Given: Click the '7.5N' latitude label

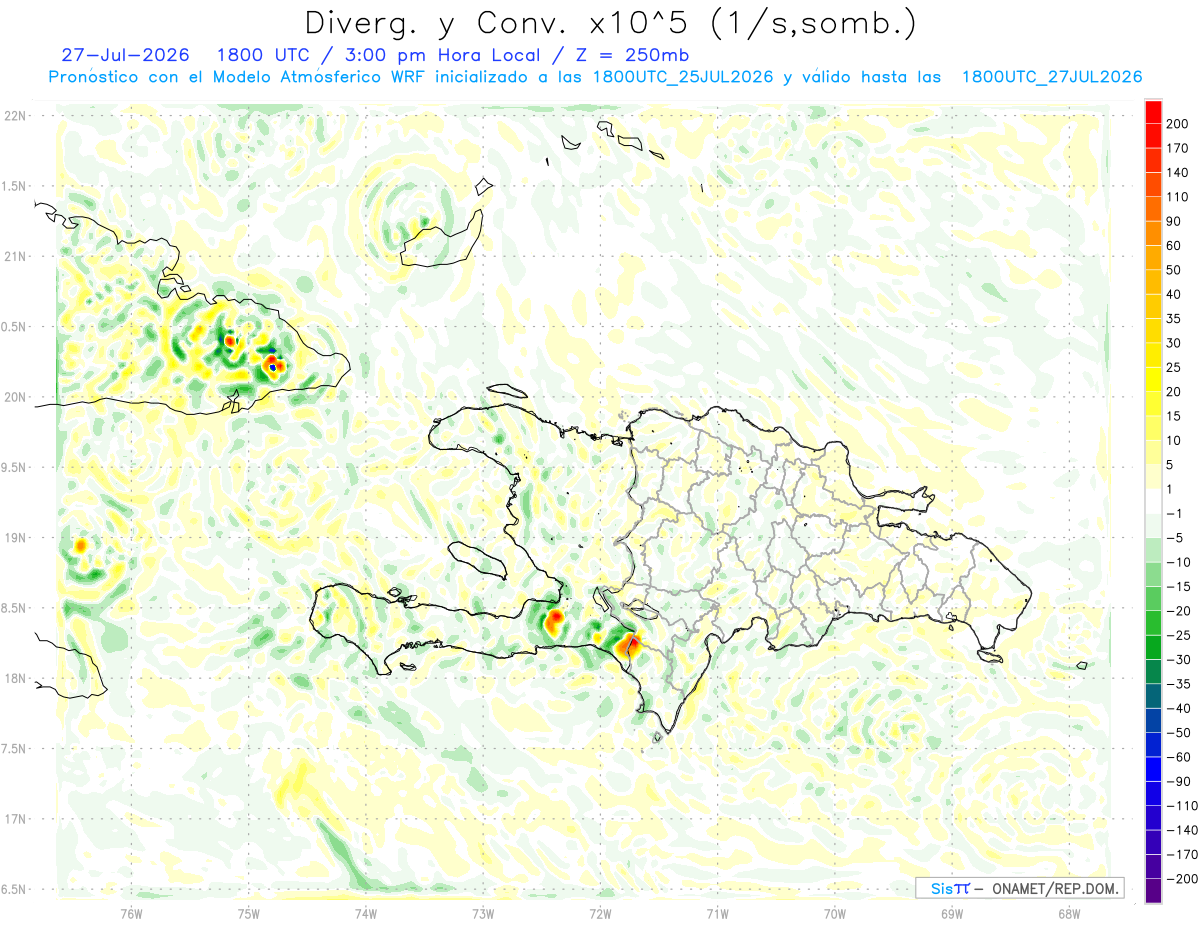Looking at the screenshot, I should click(12, 749).
